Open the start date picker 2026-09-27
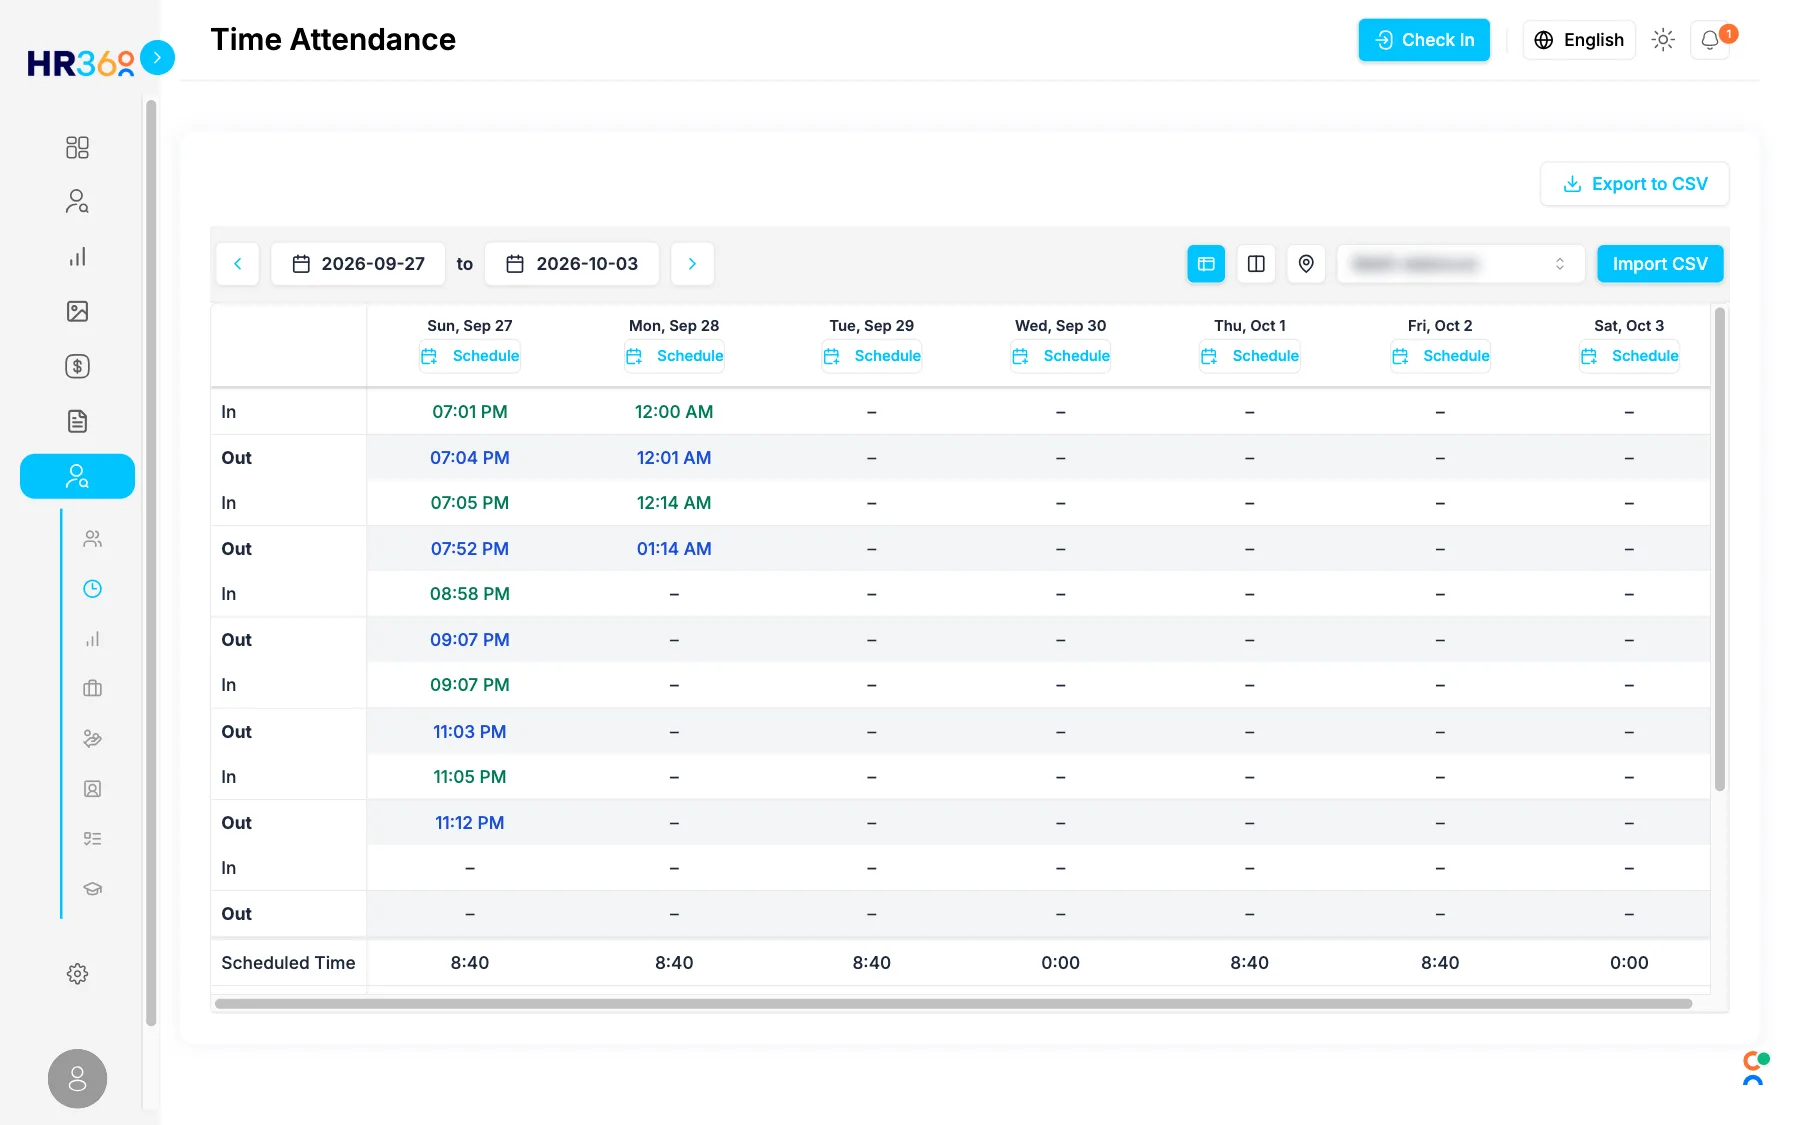1800x1125 pixels. pos(358,264)
